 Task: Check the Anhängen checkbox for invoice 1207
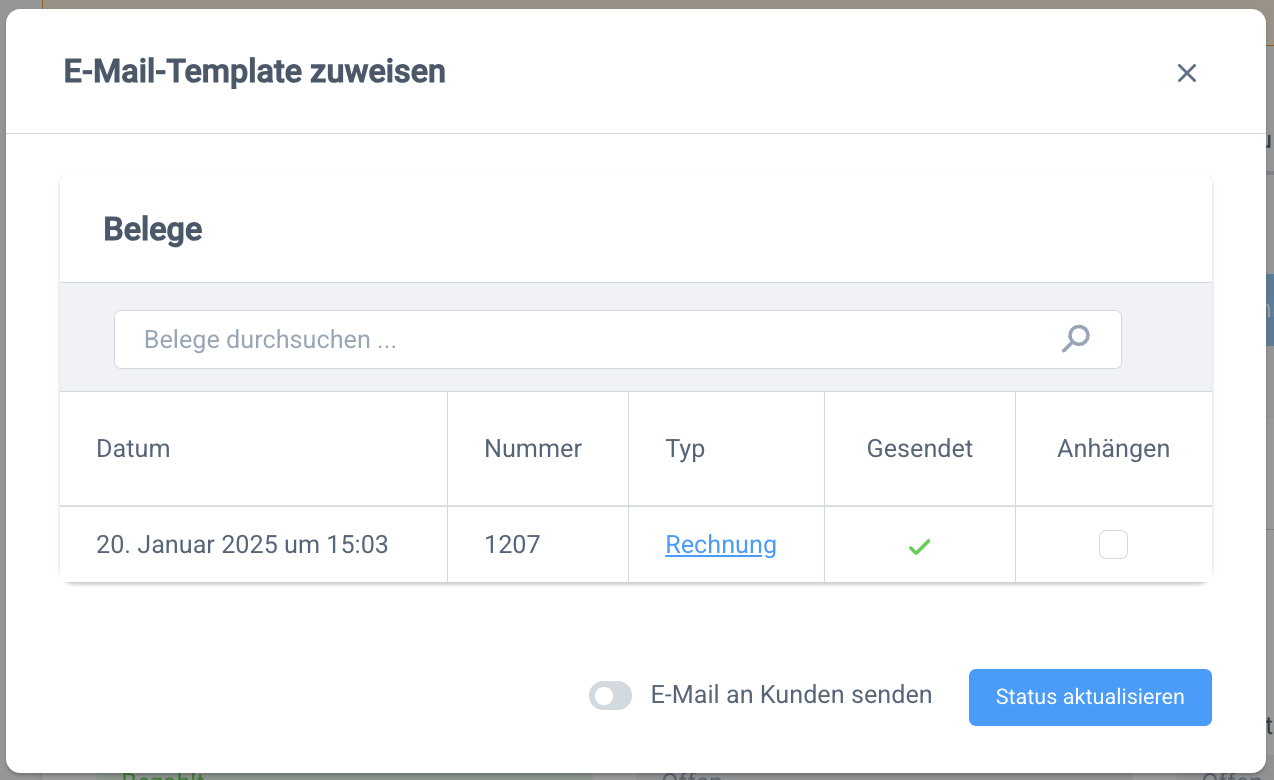[1113, 545]
